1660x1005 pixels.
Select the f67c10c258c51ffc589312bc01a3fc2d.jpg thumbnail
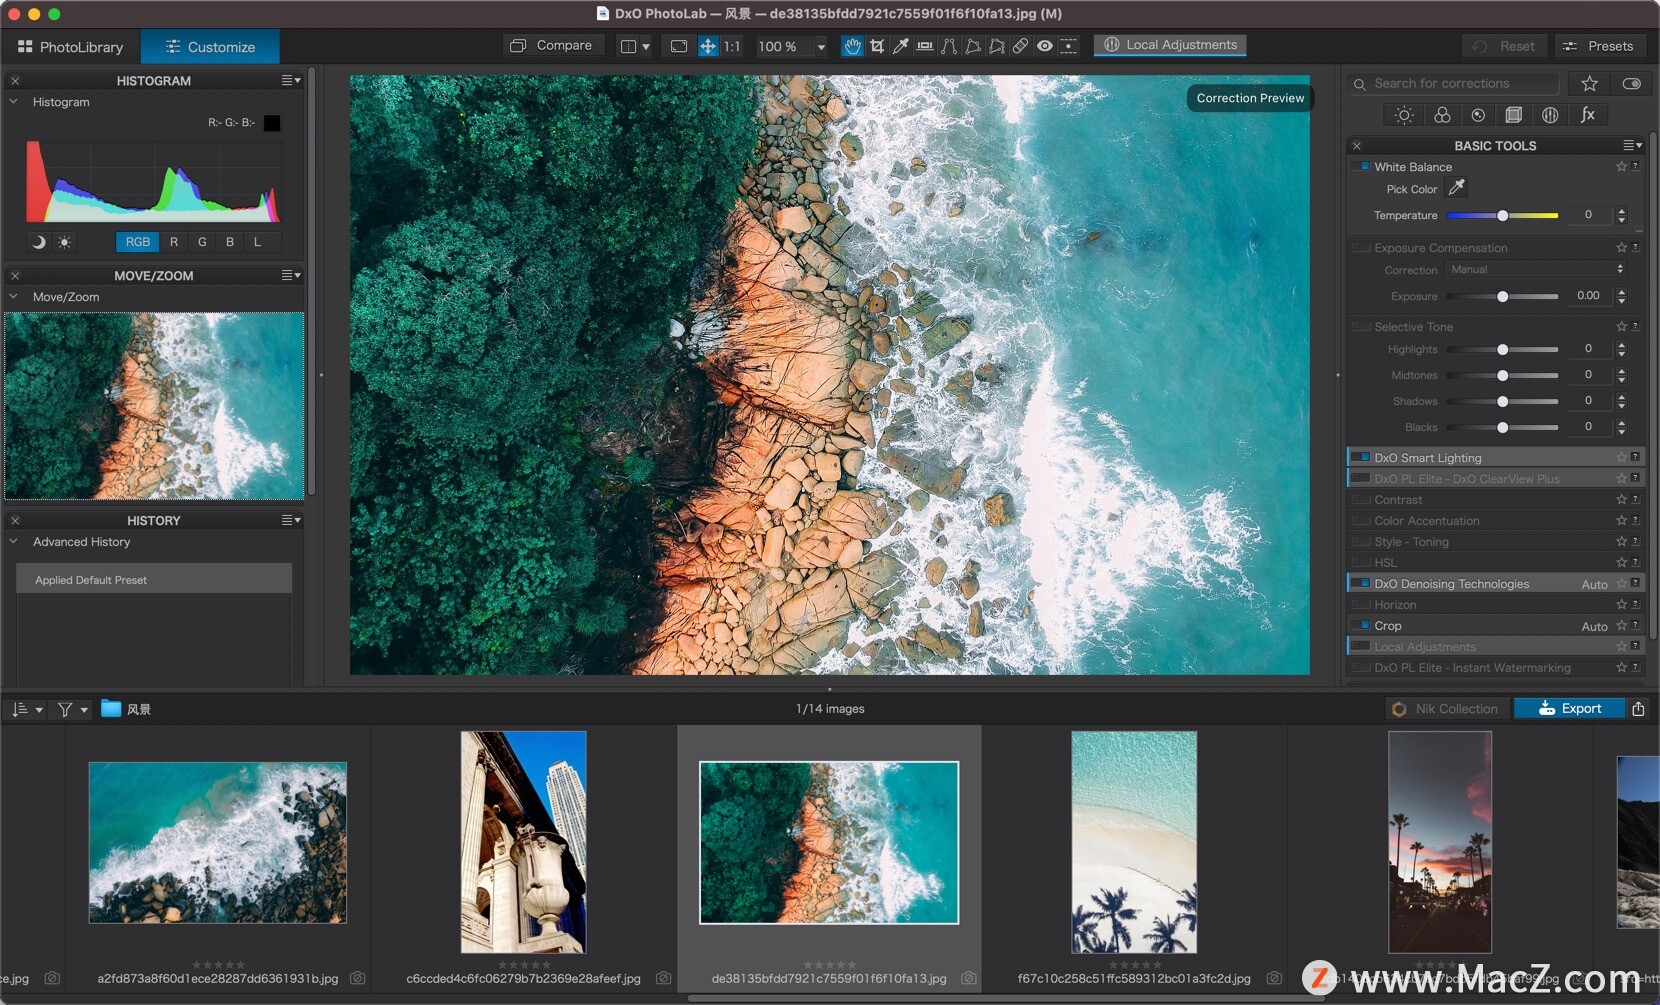1134,842
